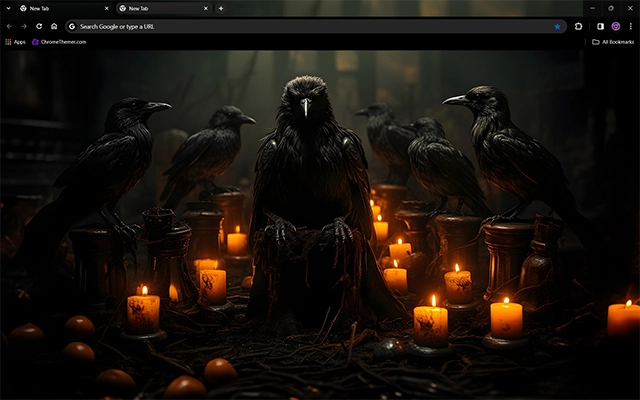Open the home page
This screenshot has height=400, width=640.
pos(54,27)
